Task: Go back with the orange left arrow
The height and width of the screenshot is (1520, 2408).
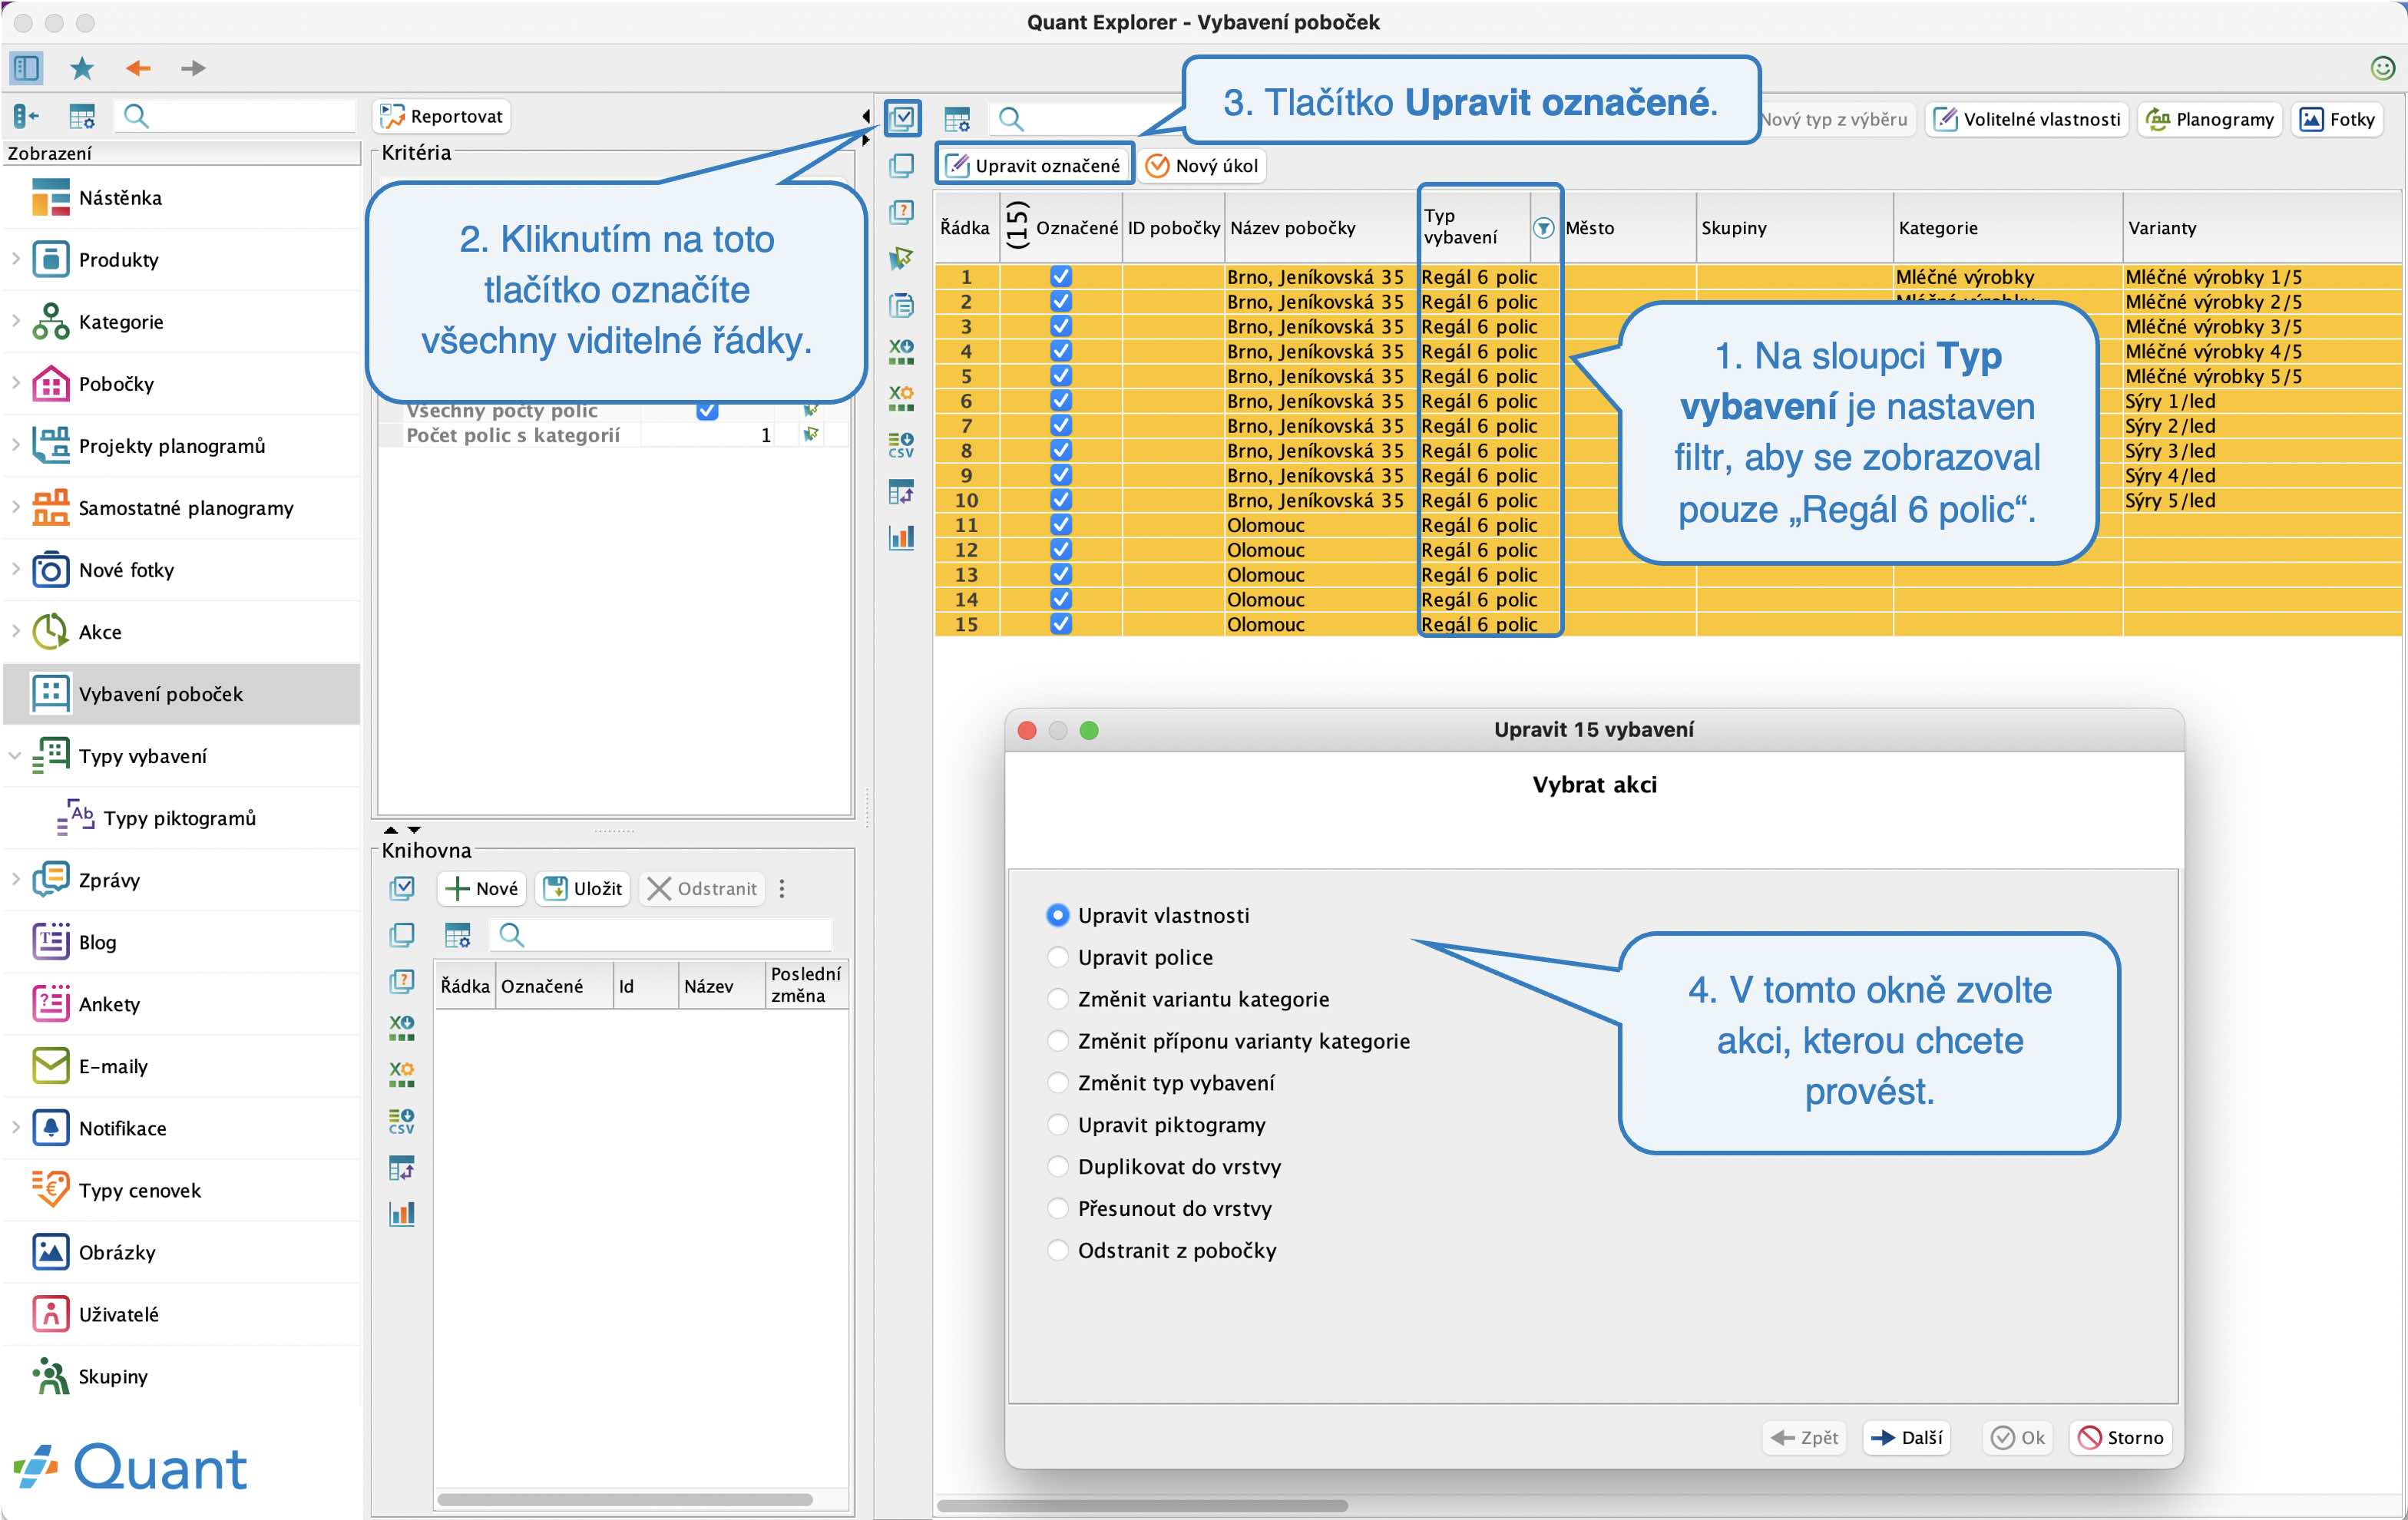Action: (x=138, y=68)
